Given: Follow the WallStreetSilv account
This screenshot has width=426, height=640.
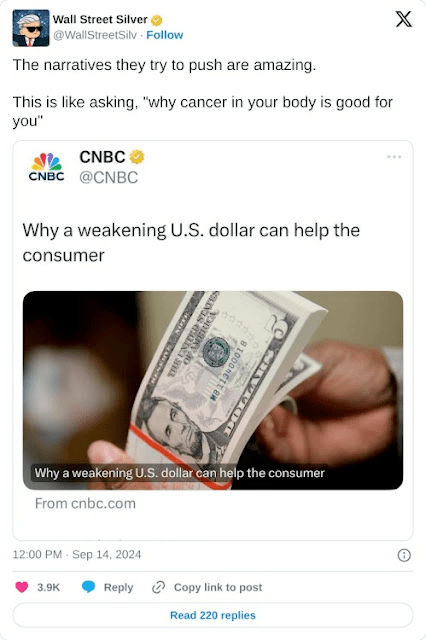Looking at the screenshot, I should [164, 35].
